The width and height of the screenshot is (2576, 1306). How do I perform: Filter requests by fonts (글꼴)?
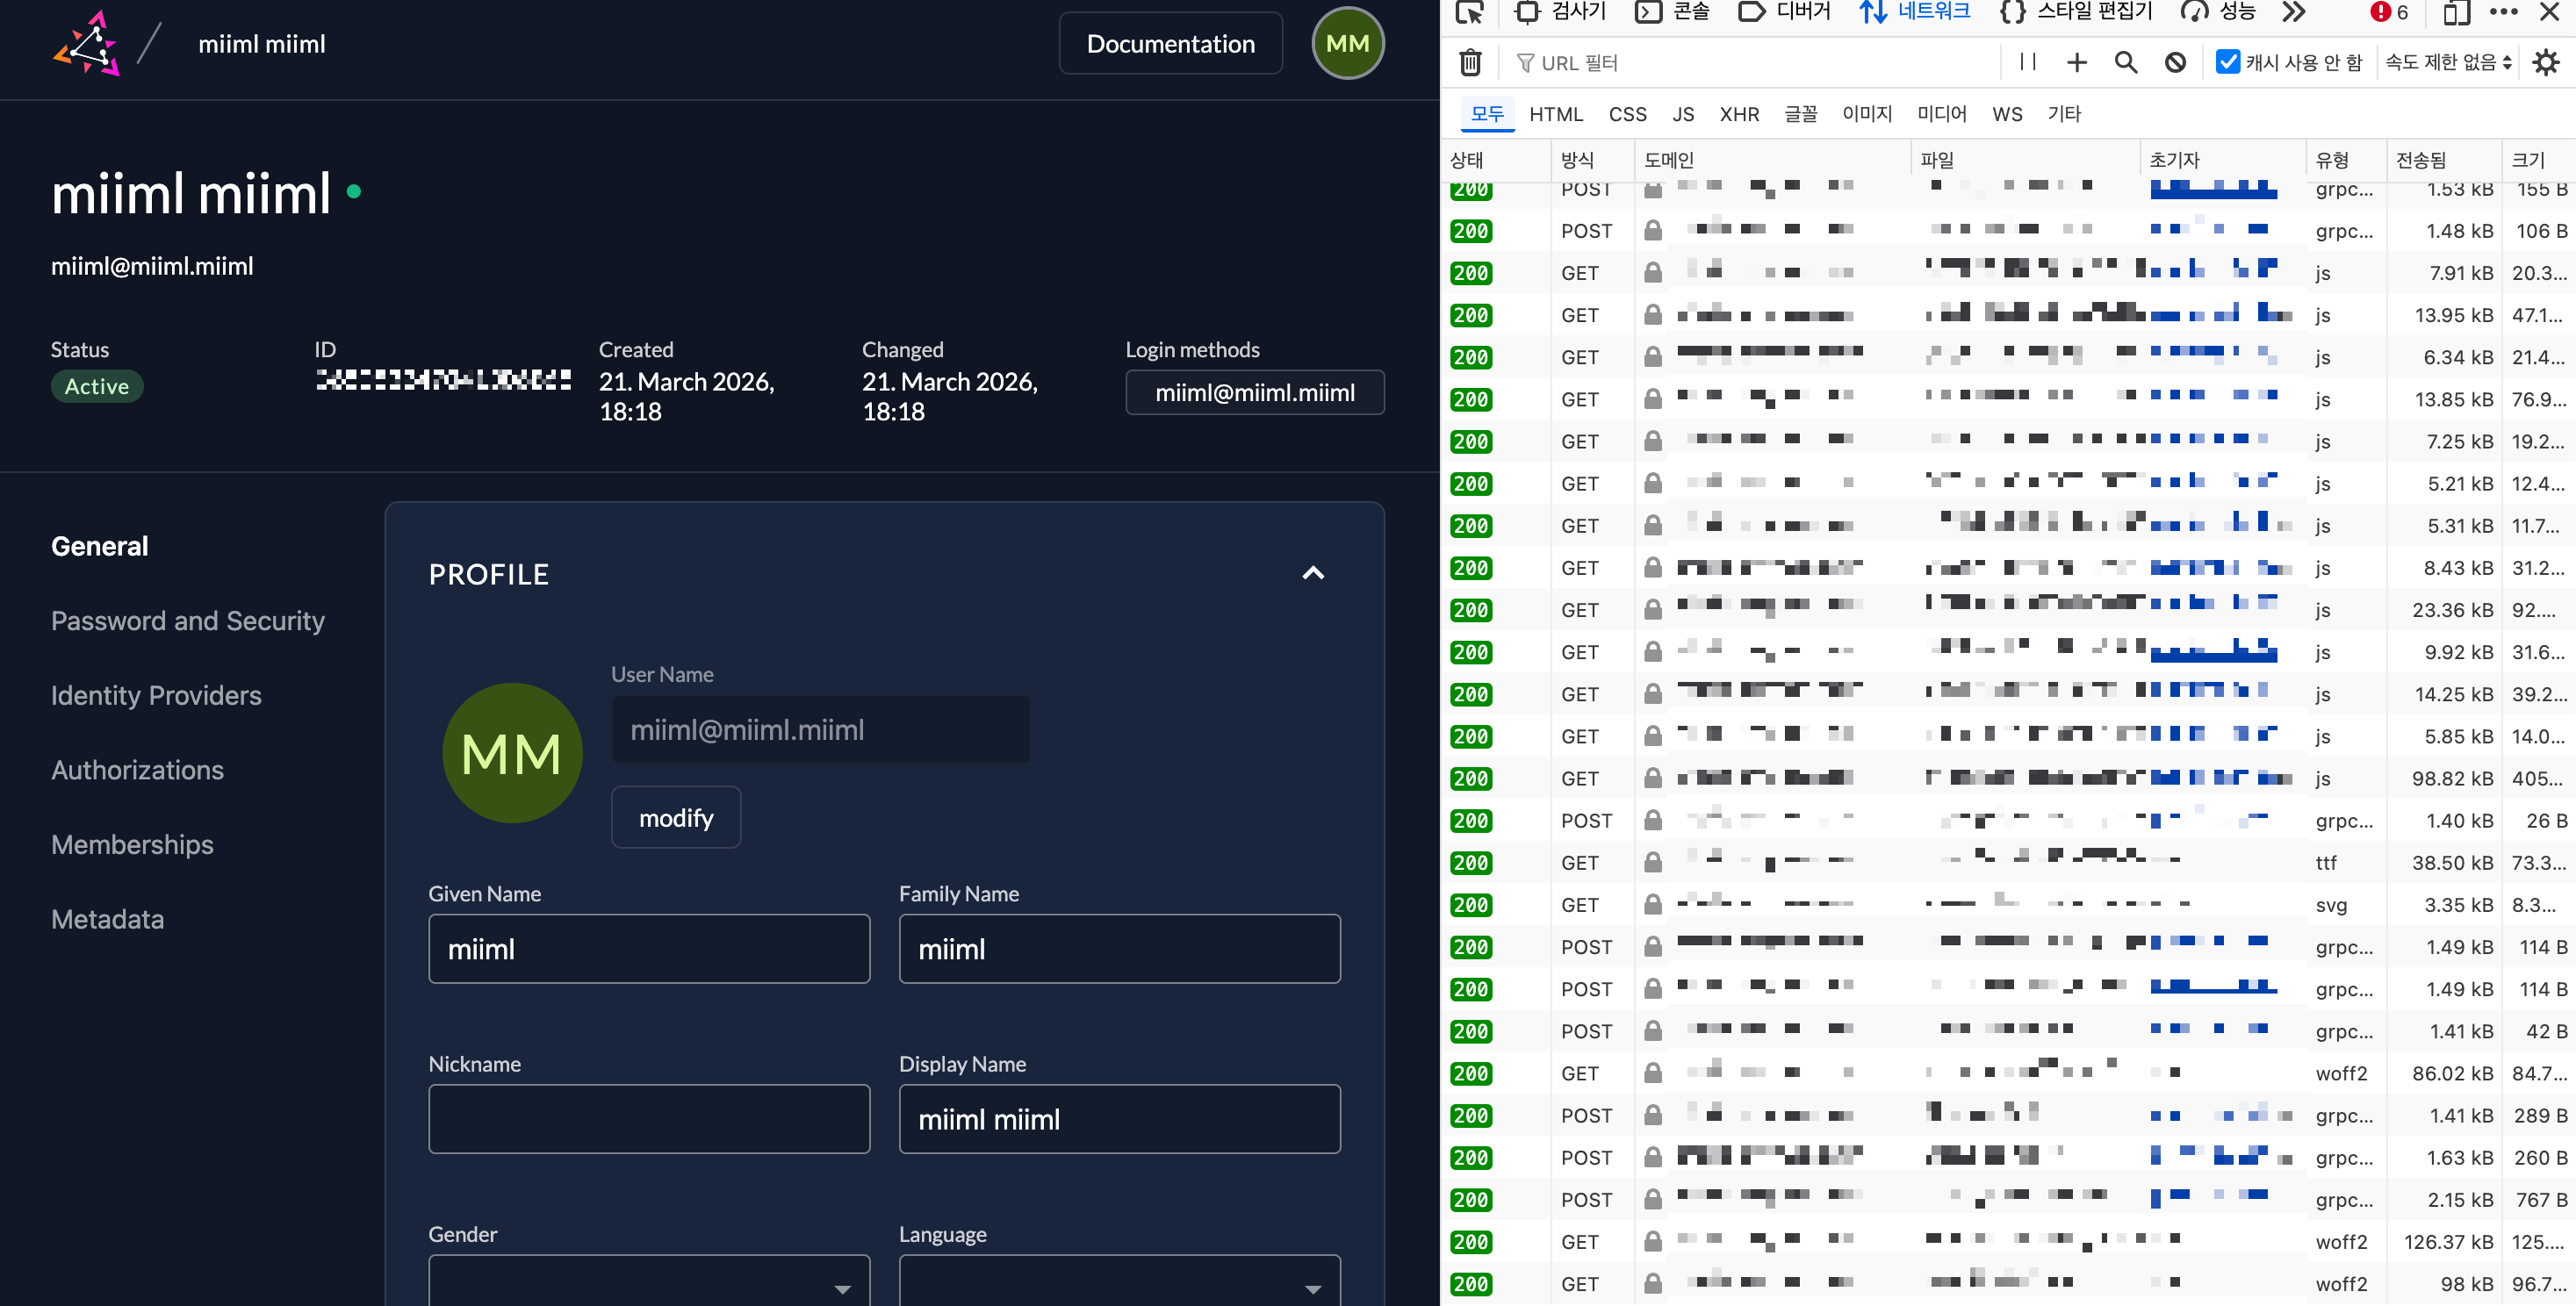1801,114
